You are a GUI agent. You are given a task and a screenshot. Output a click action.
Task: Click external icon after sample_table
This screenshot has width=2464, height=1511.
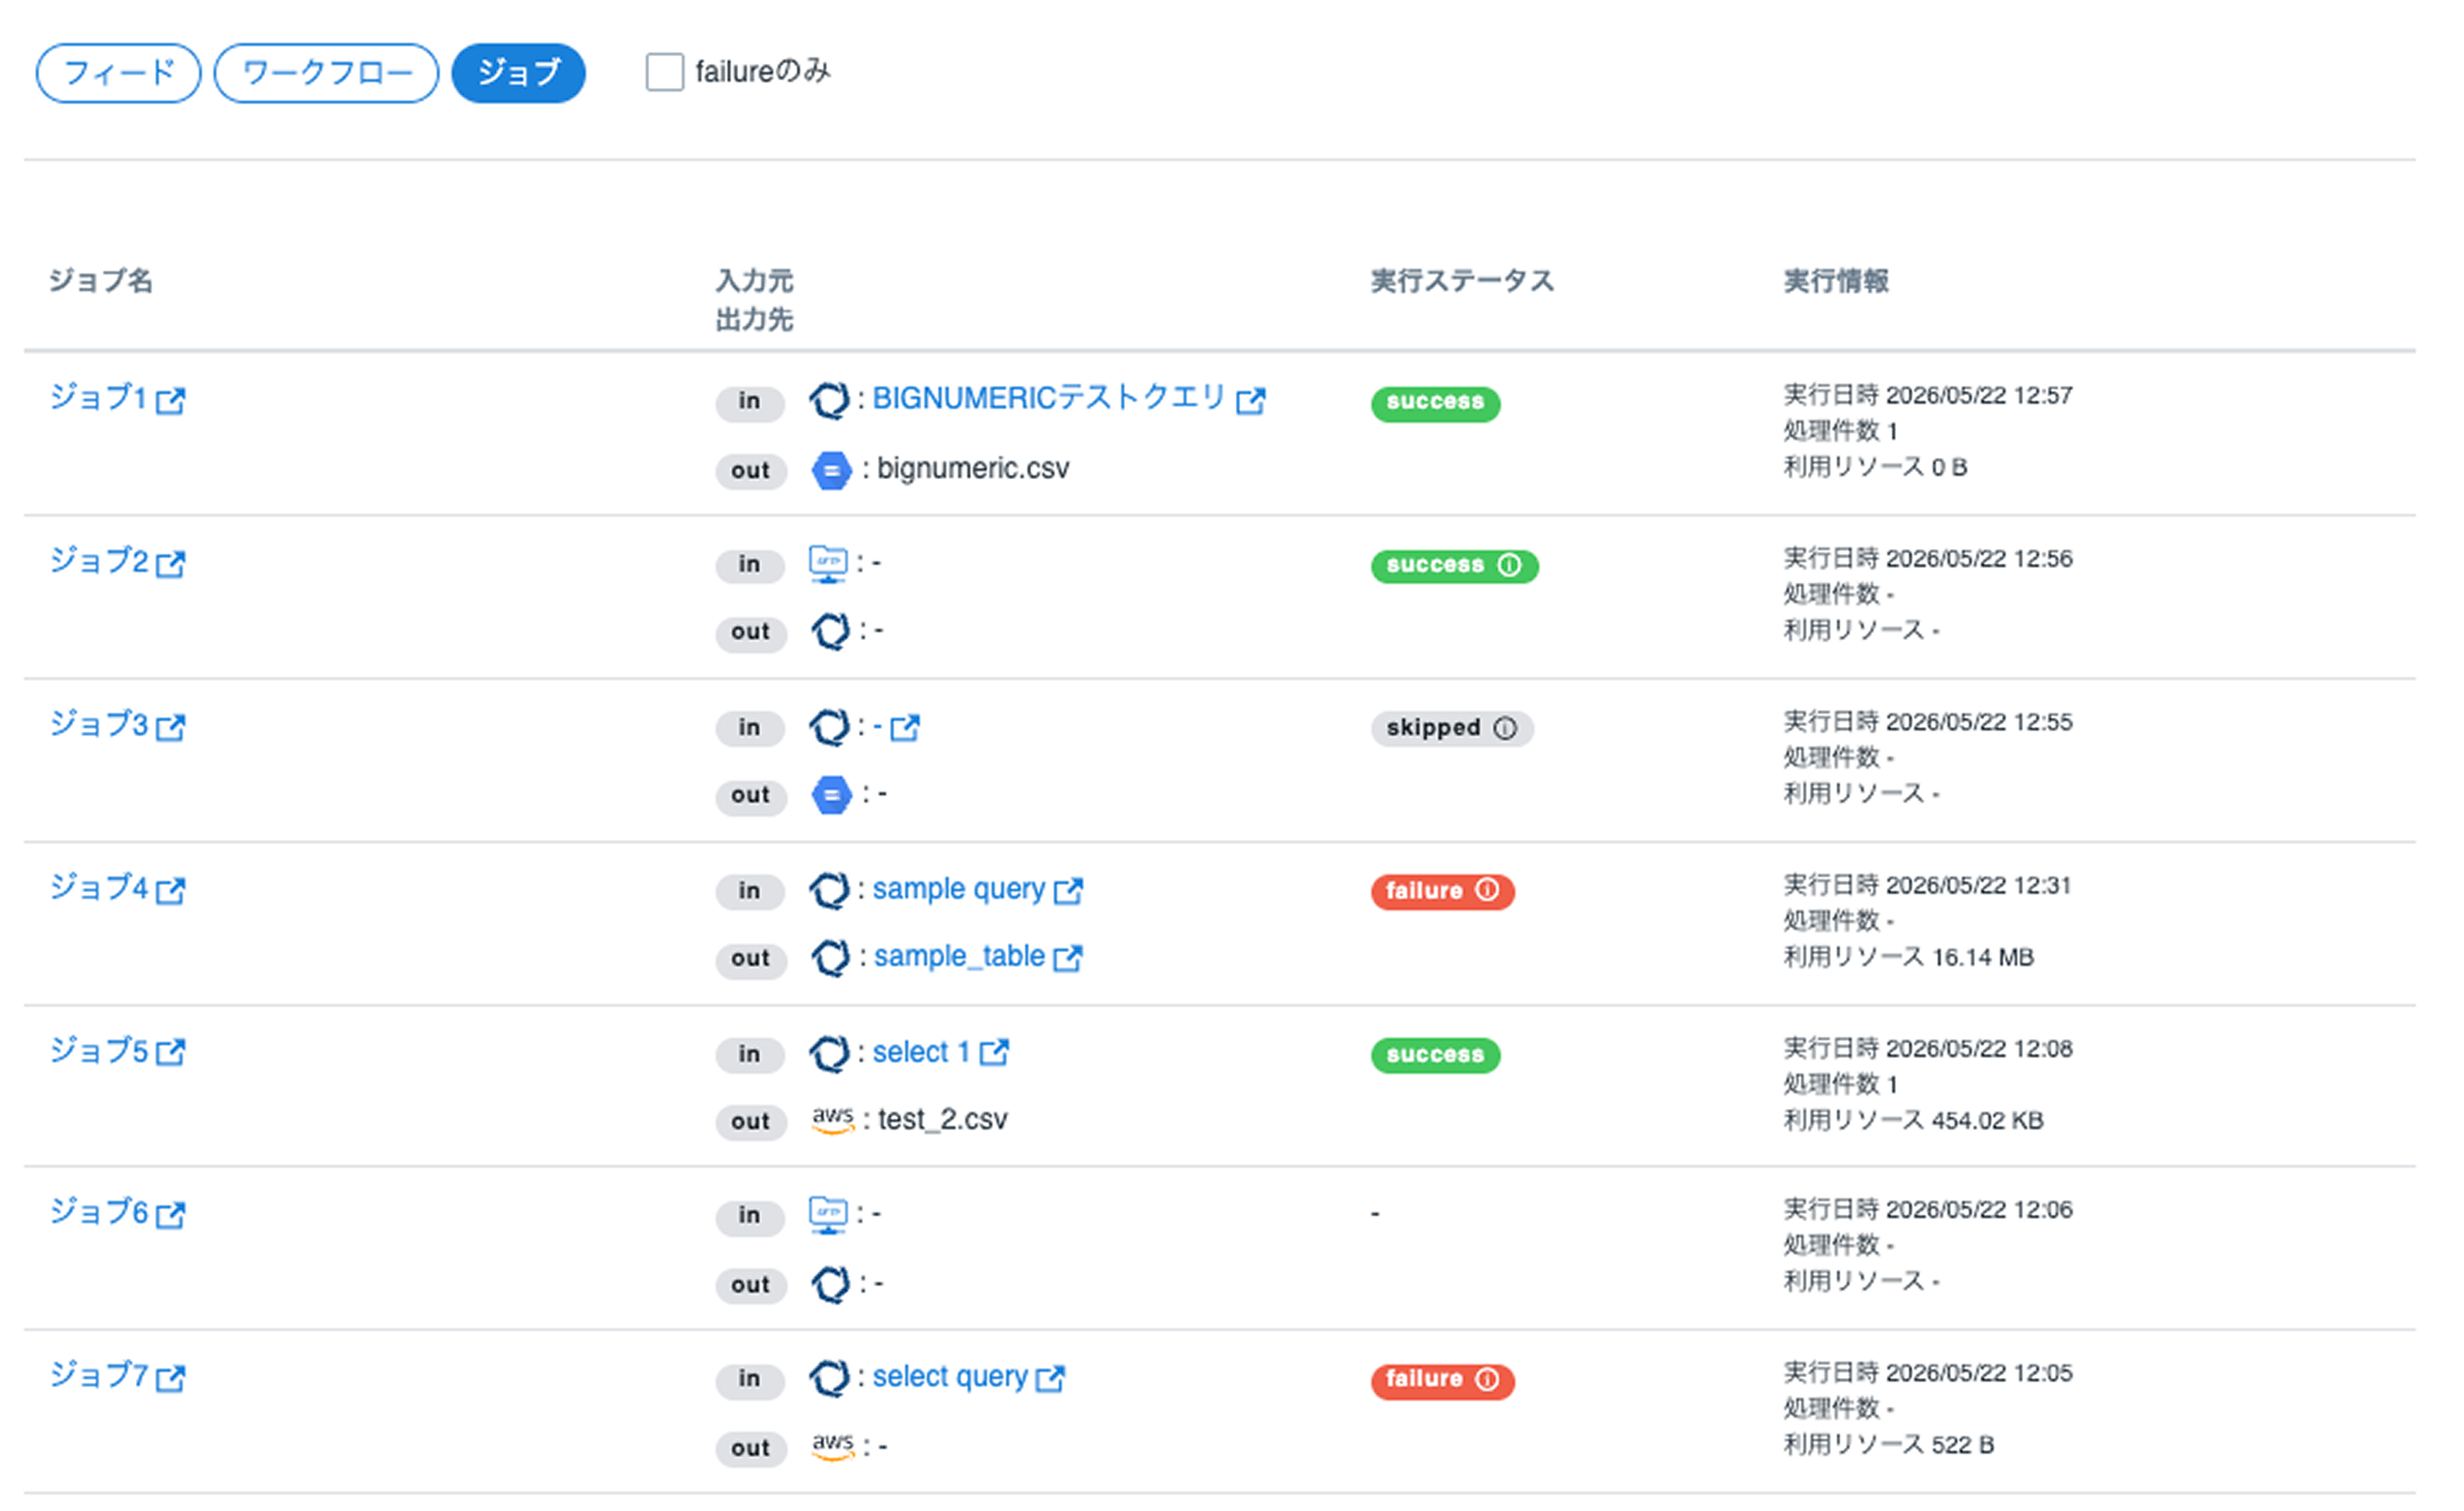click(x=1069, y=959)
